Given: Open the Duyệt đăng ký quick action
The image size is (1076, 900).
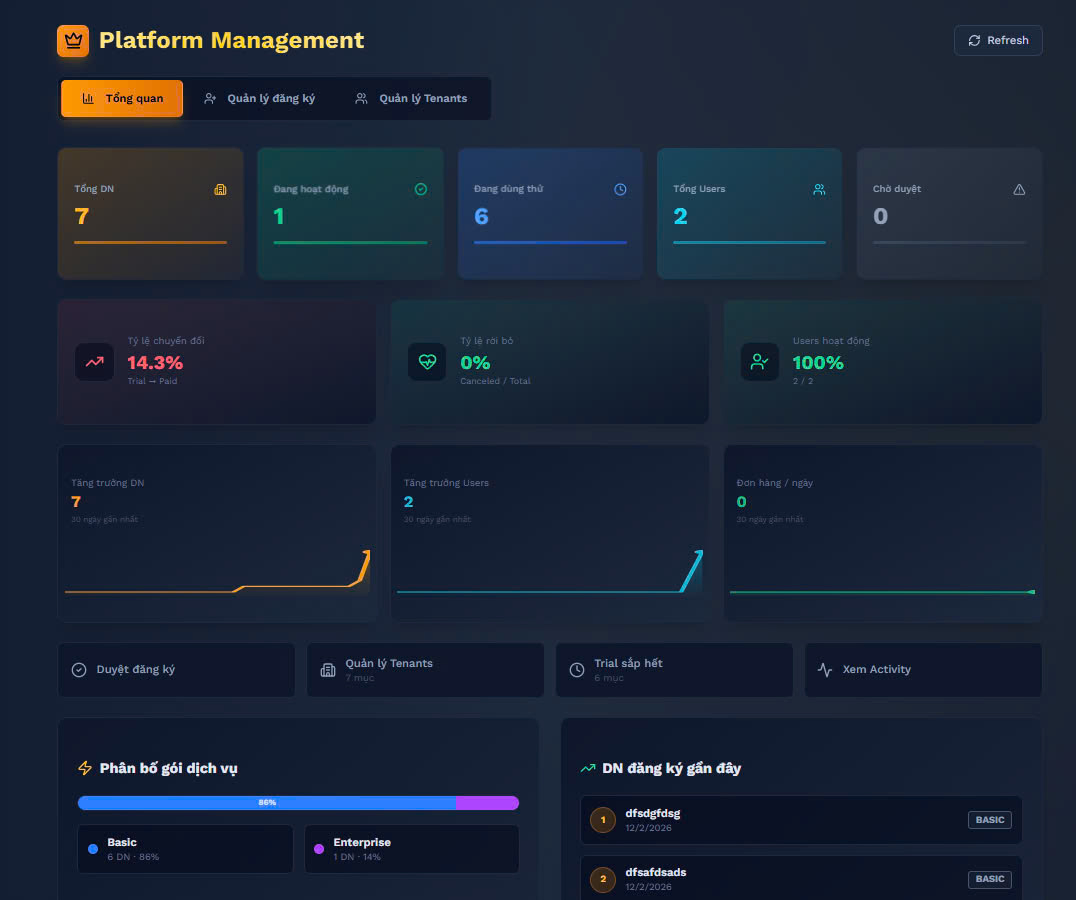Looking at the screenshot, I should click(176, 670).
